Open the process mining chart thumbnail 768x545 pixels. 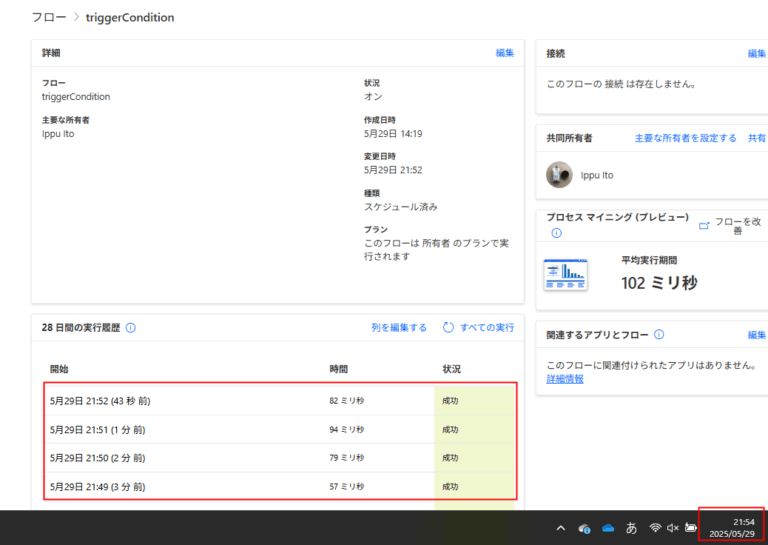pos(566,275)
